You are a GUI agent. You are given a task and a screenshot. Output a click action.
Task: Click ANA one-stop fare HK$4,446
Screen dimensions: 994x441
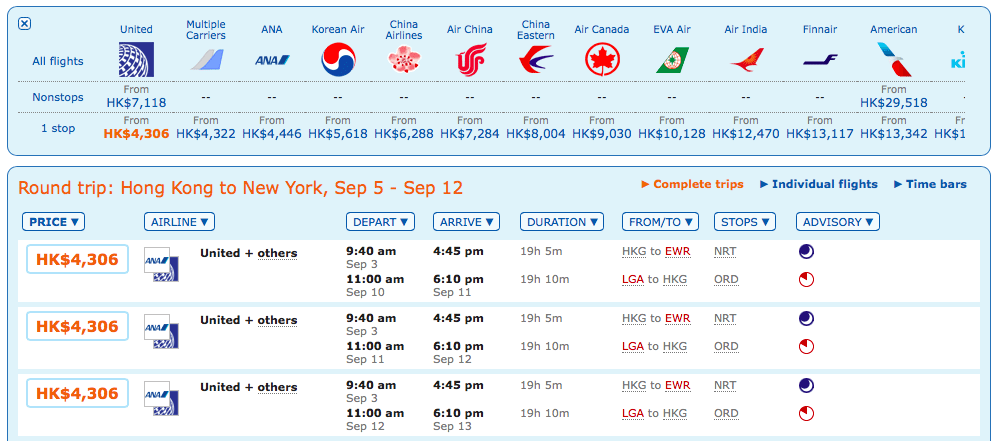click(x=272, y=133)
